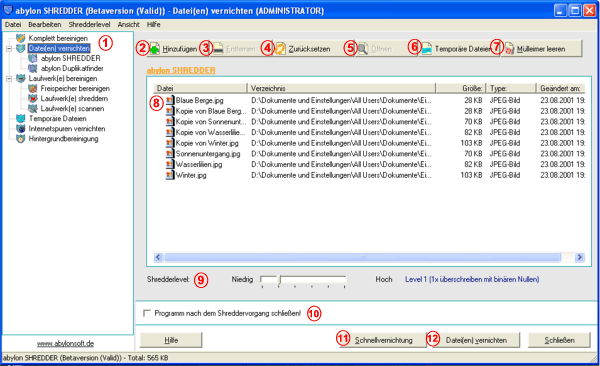Click the file list scroll right arrow

[x=580, y=257]
